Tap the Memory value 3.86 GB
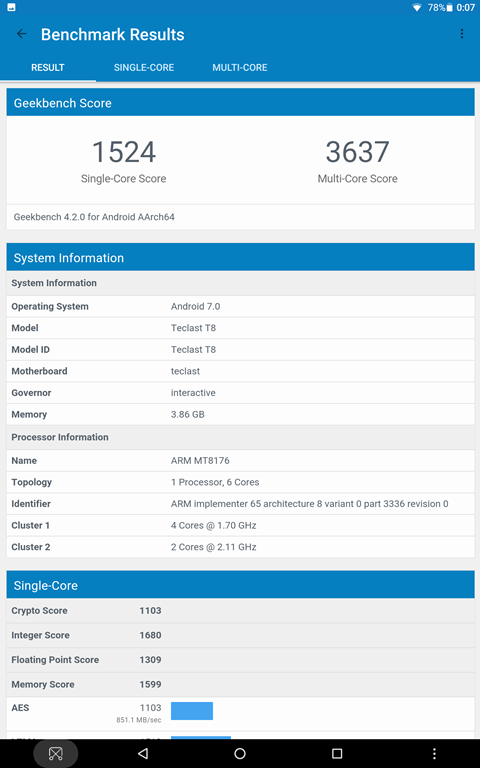 pos(188,414)
